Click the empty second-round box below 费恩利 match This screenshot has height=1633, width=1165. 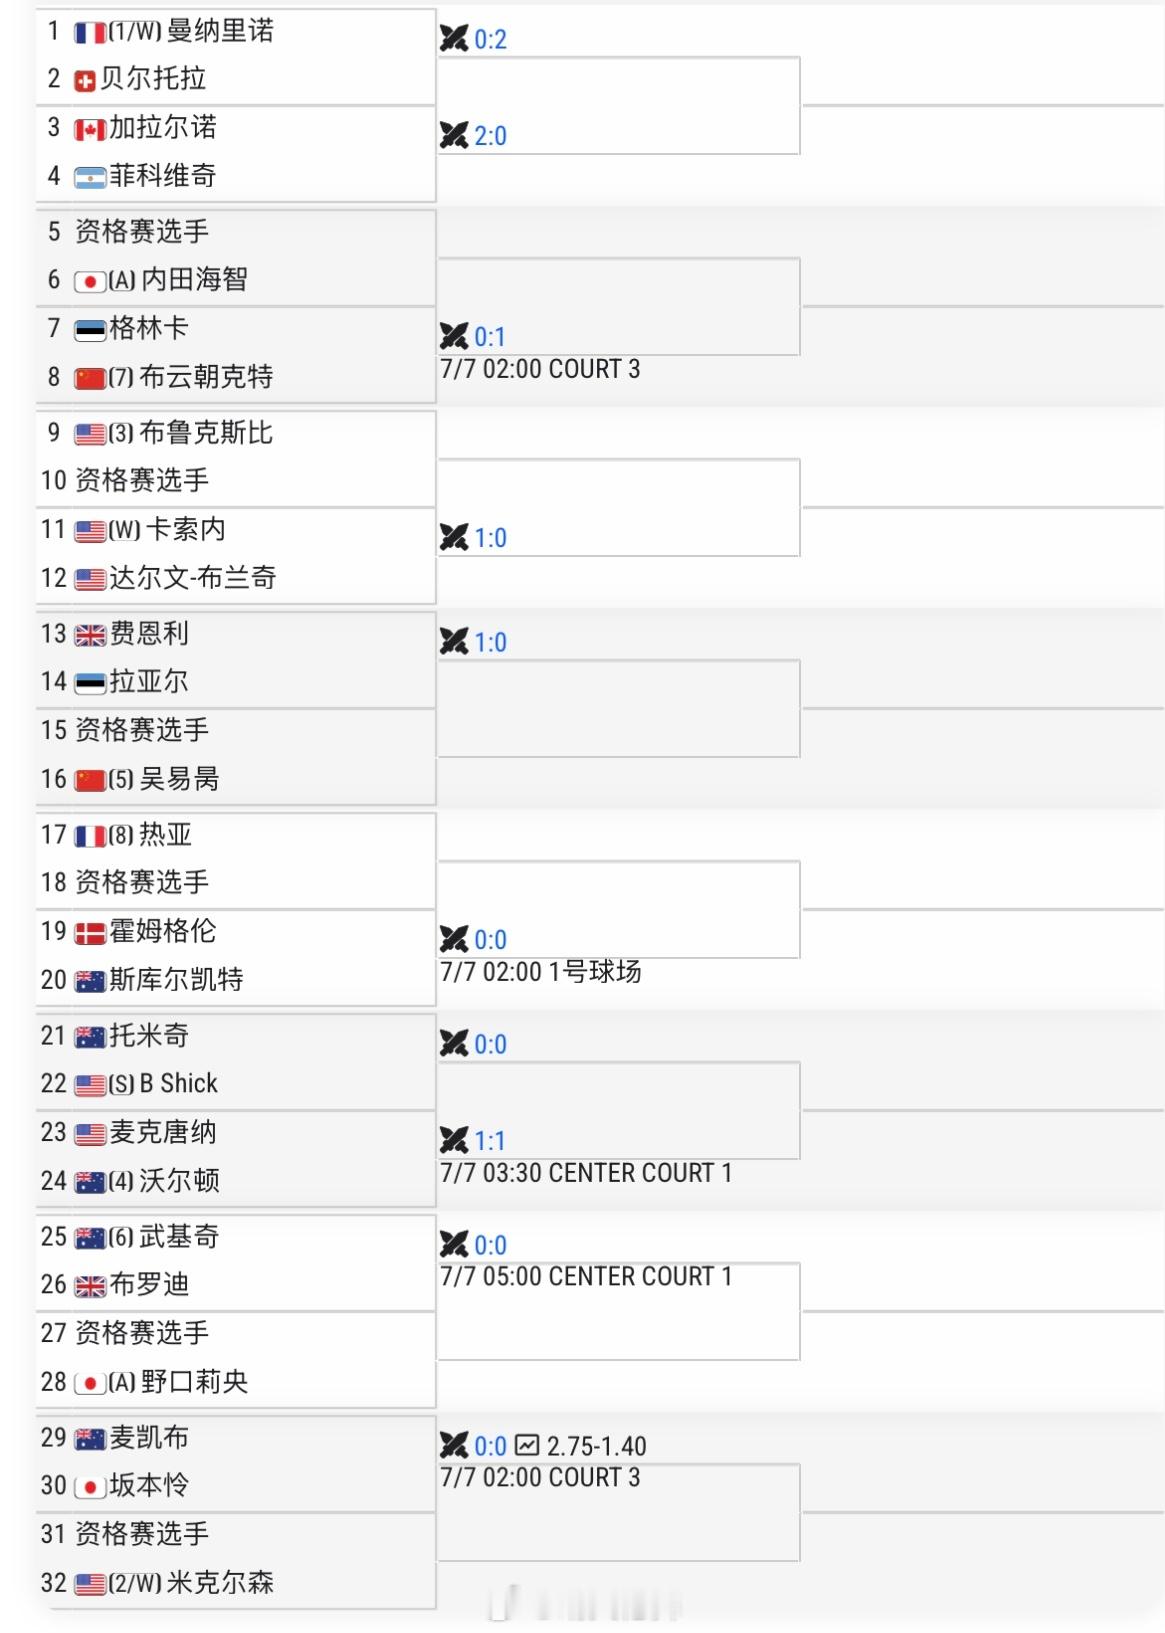click(619, 708)
